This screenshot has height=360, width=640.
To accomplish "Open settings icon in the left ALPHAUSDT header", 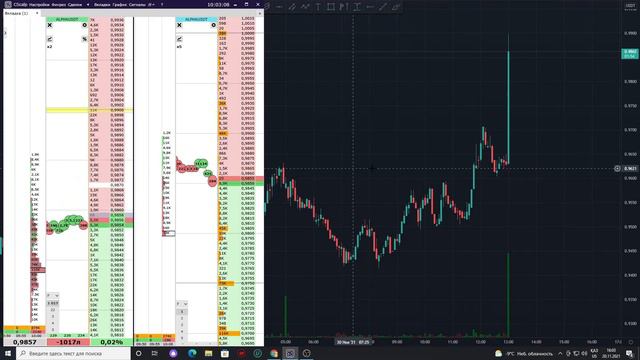I will 84,25.
